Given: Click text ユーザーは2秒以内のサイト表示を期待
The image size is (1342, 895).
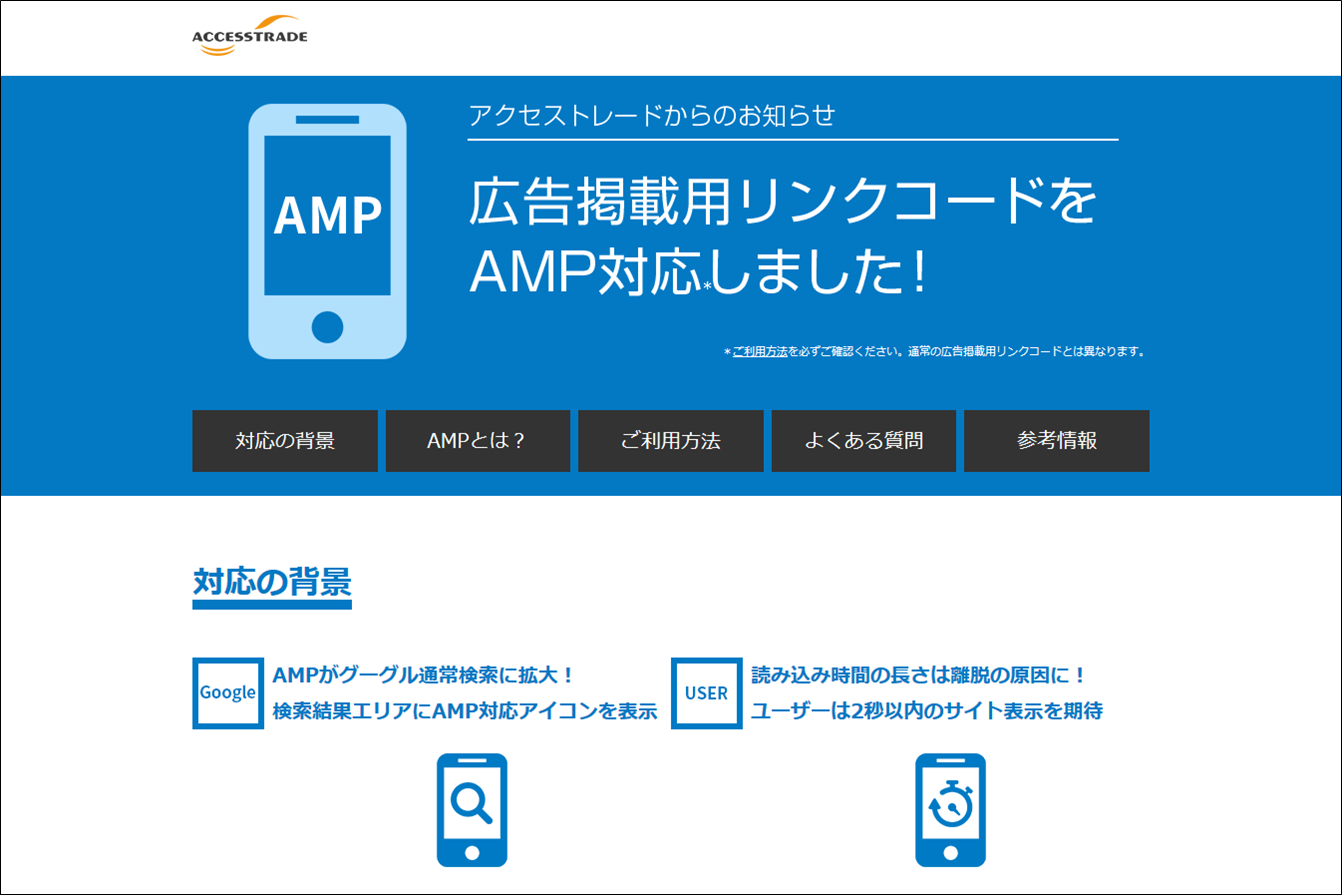Looking at the screenshot, I should [x=927, y=712].
